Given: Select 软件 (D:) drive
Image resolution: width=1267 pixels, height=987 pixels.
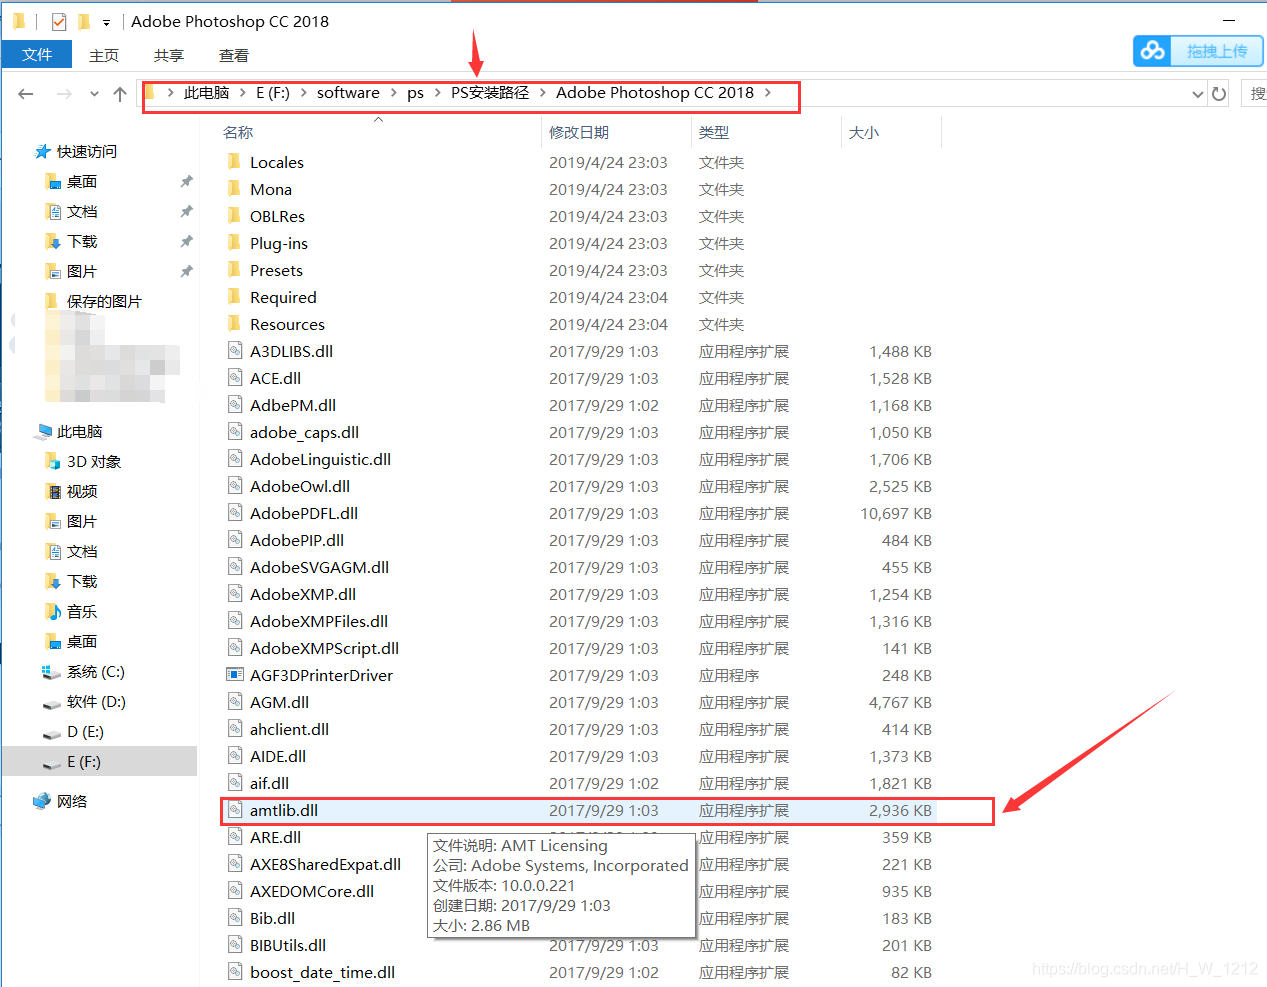Looking at the screenshot, I should click(96, 702).
